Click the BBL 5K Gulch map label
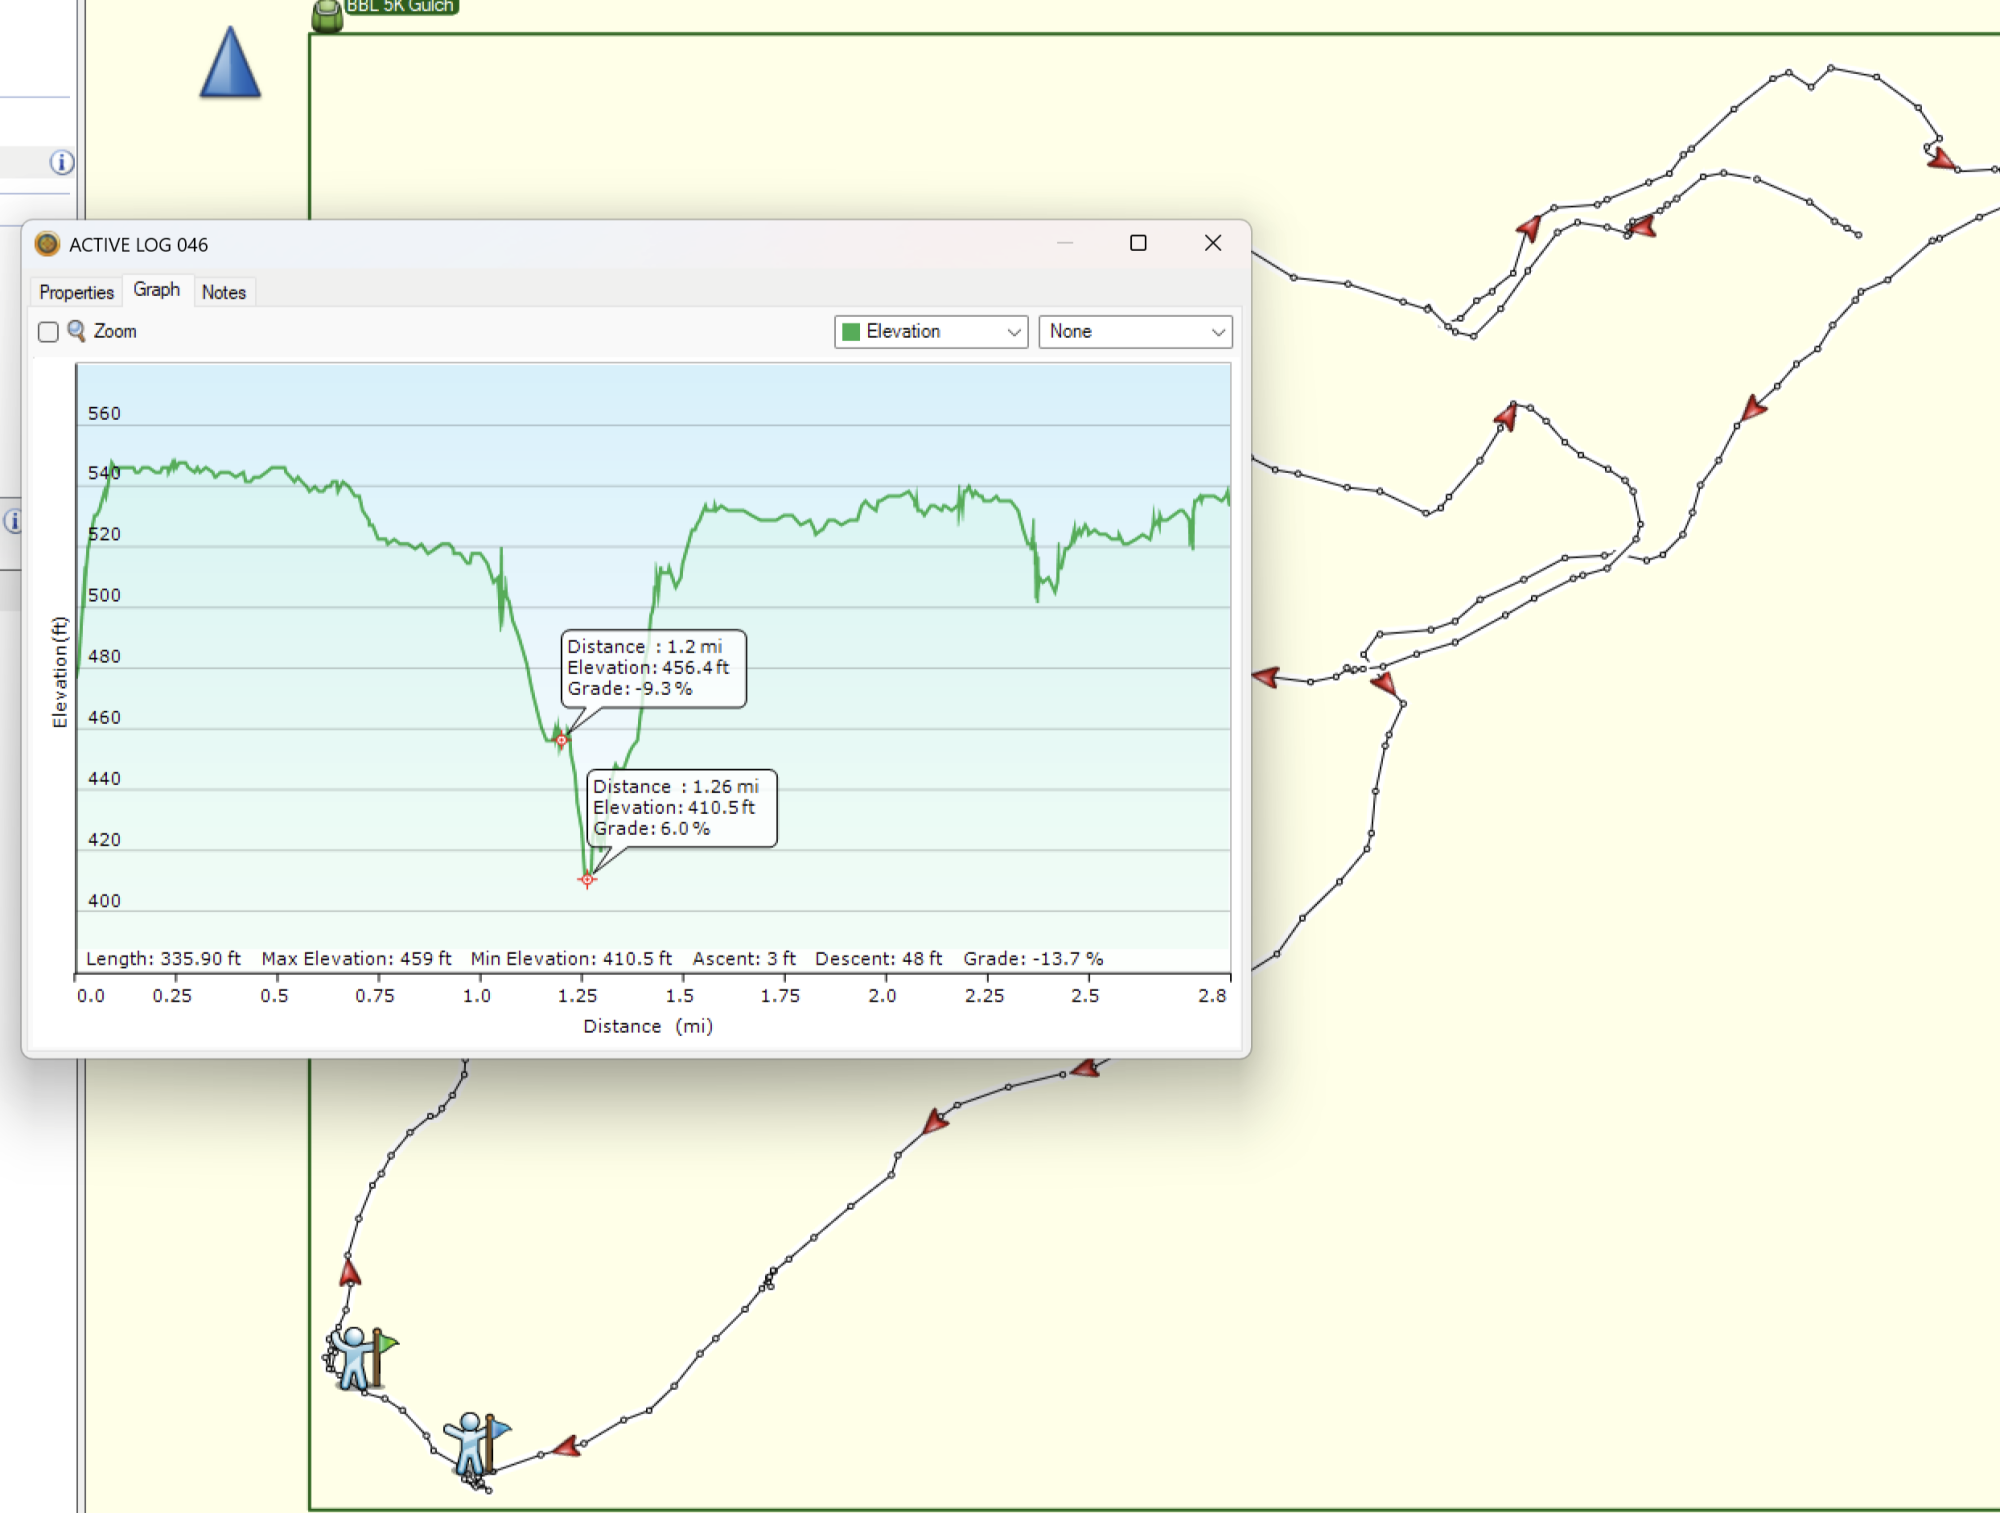Viewport: 2000px width, 1513px height. click(401, 7)
